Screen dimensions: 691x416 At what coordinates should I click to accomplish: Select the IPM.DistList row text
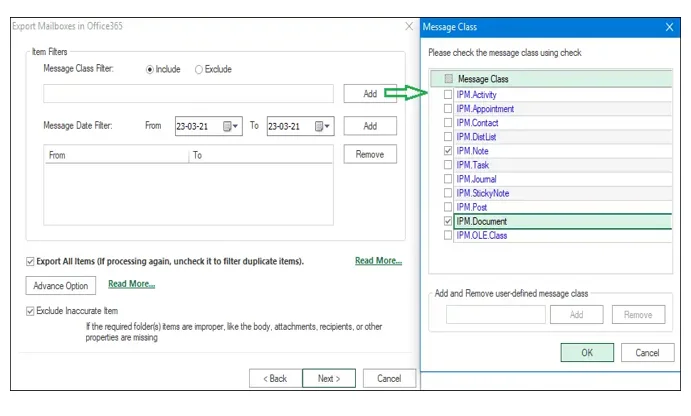point(476,137)
